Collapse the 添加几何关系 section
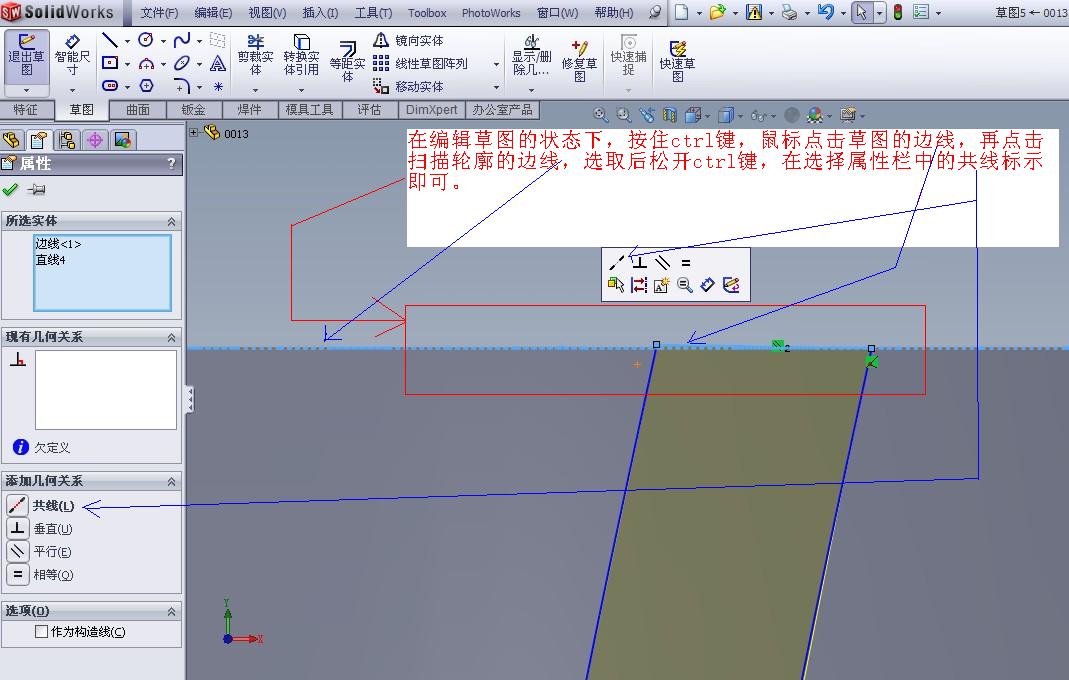The width and height of the screenshot is (1069, 680). coord(171,482)
